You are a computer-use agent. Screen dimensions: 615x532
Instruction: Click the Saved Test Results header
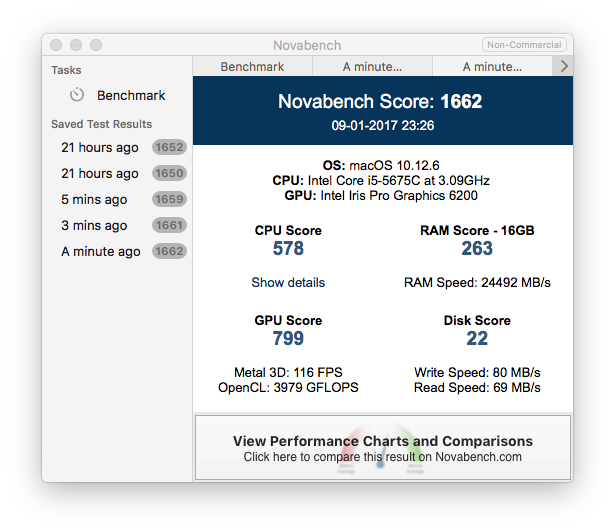pyautogui.click(x=102, y=124)
